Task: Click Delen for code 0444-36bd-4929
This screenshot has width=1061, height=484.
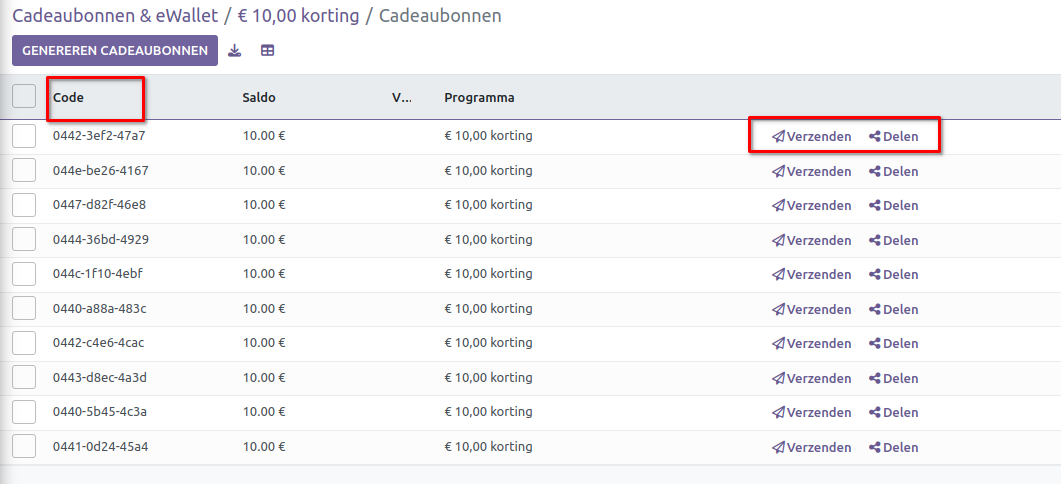Action: 893,240
